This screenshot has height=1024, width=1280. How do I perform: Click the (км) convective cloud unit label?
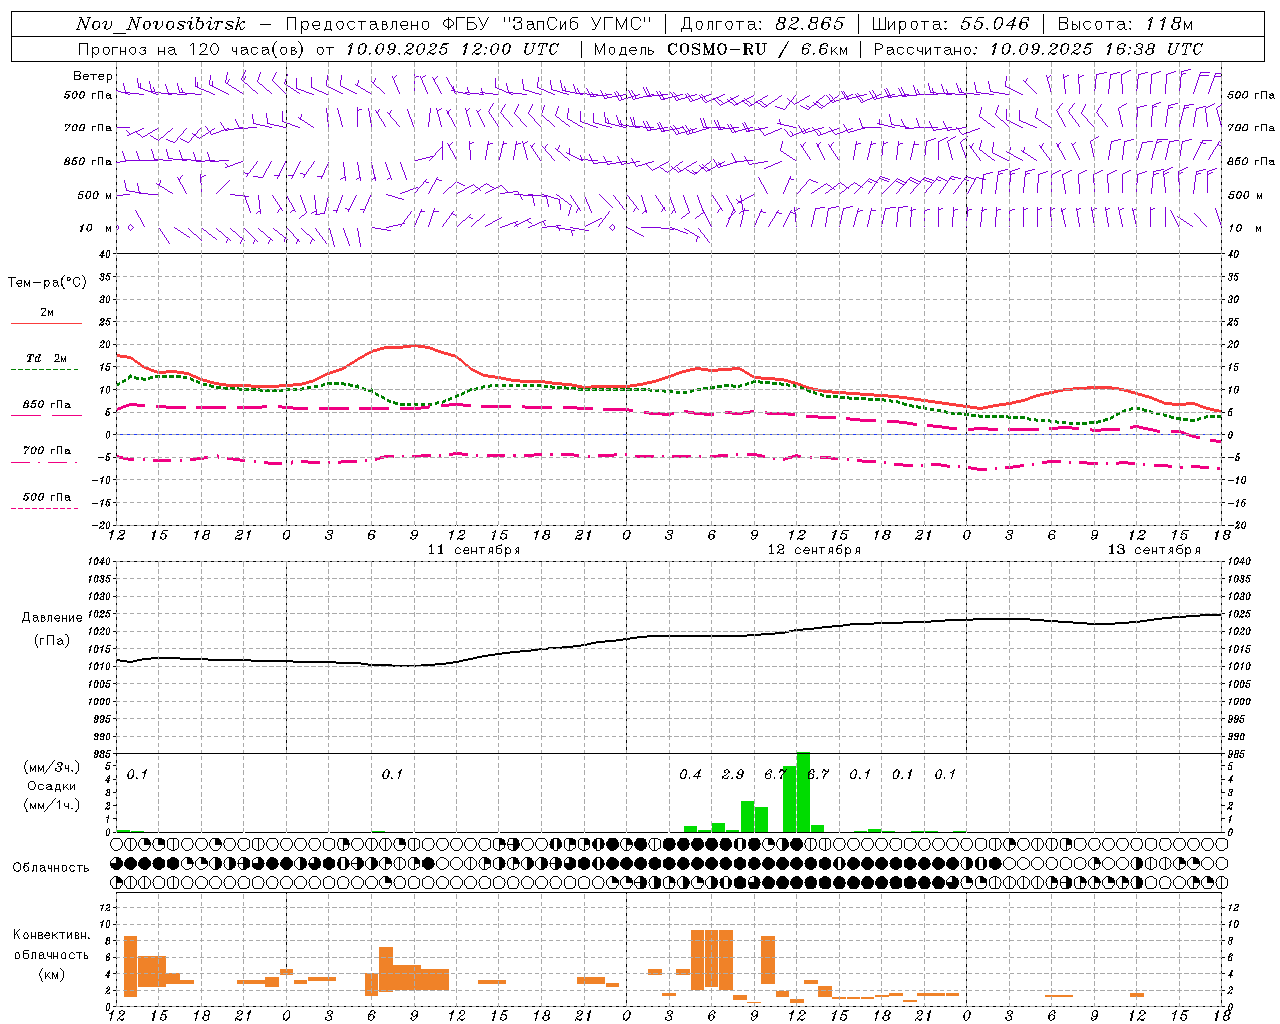(52, 974)
